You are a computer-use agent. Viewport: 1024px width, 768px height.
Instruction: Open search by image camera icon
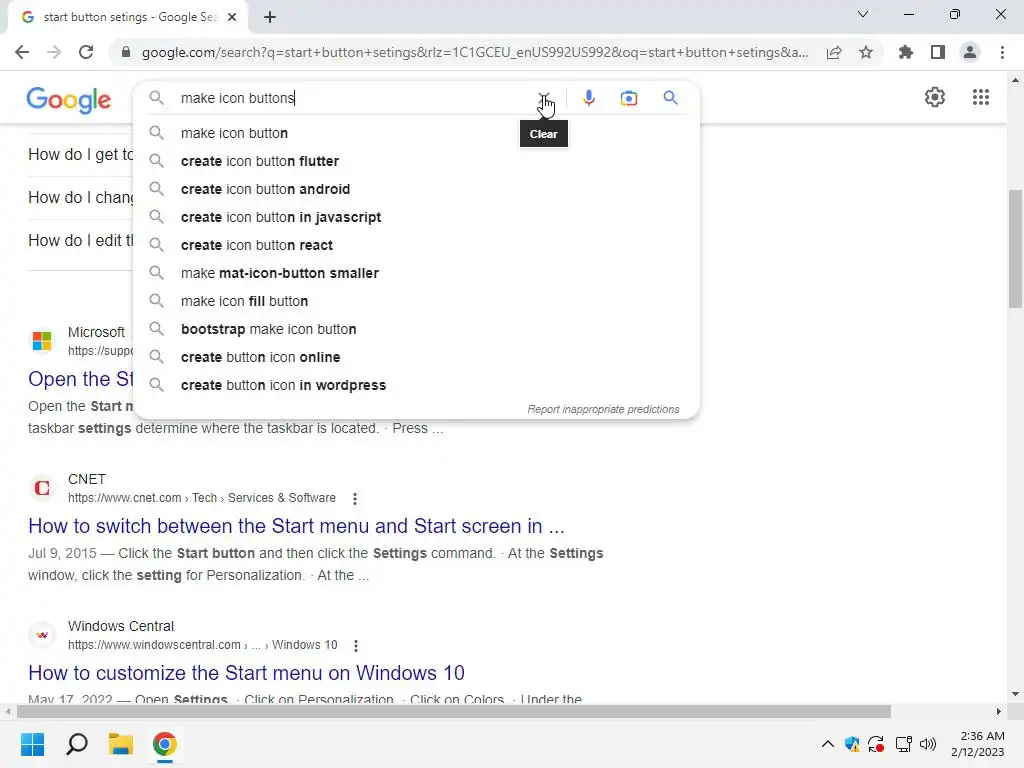point(629,98)
